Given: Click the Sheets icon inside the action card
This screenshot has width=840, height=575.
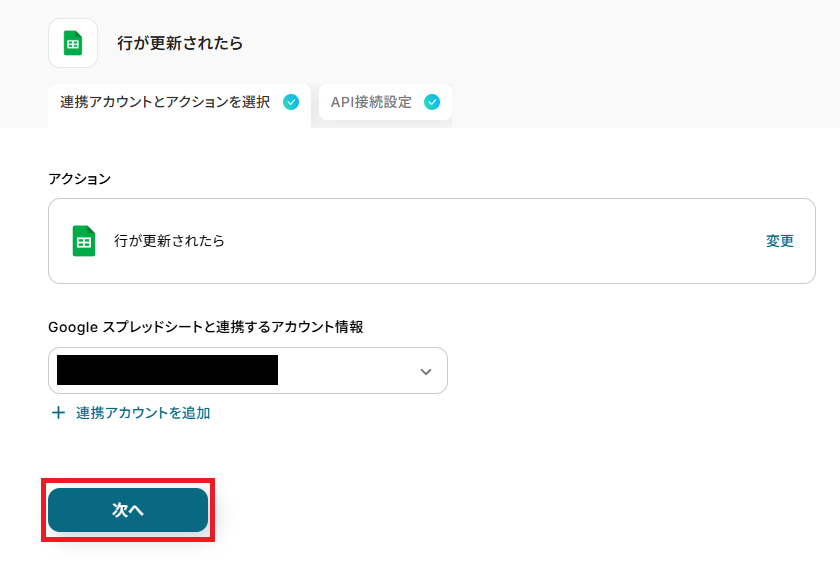Looking at the screenshot, I should coord(84,241).
